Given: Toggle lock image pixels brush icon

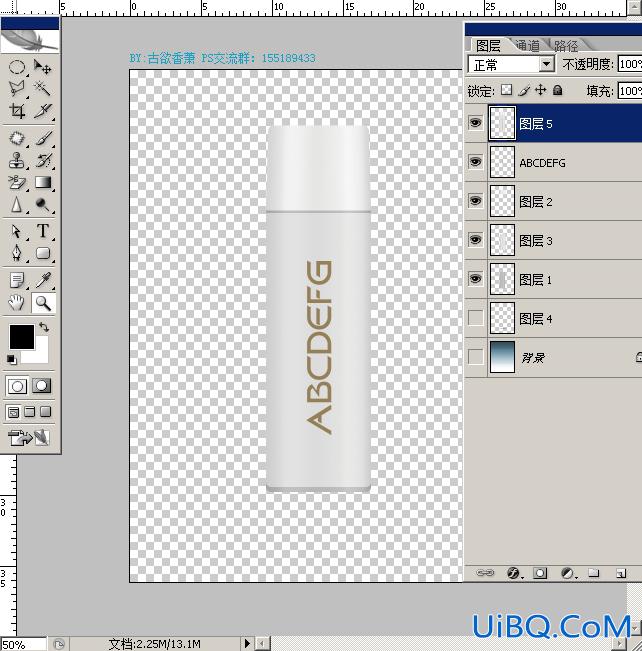Looking at the screenshot, I should (x=524, y=90).
